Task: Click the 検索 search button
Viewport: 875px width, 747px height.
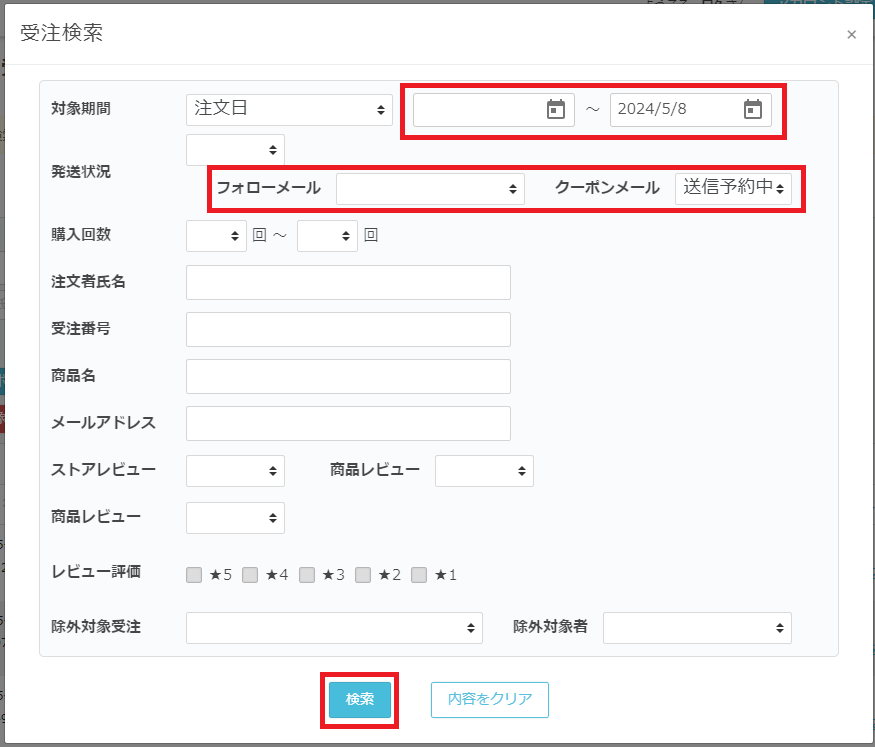Action: (x=360, y=699)
